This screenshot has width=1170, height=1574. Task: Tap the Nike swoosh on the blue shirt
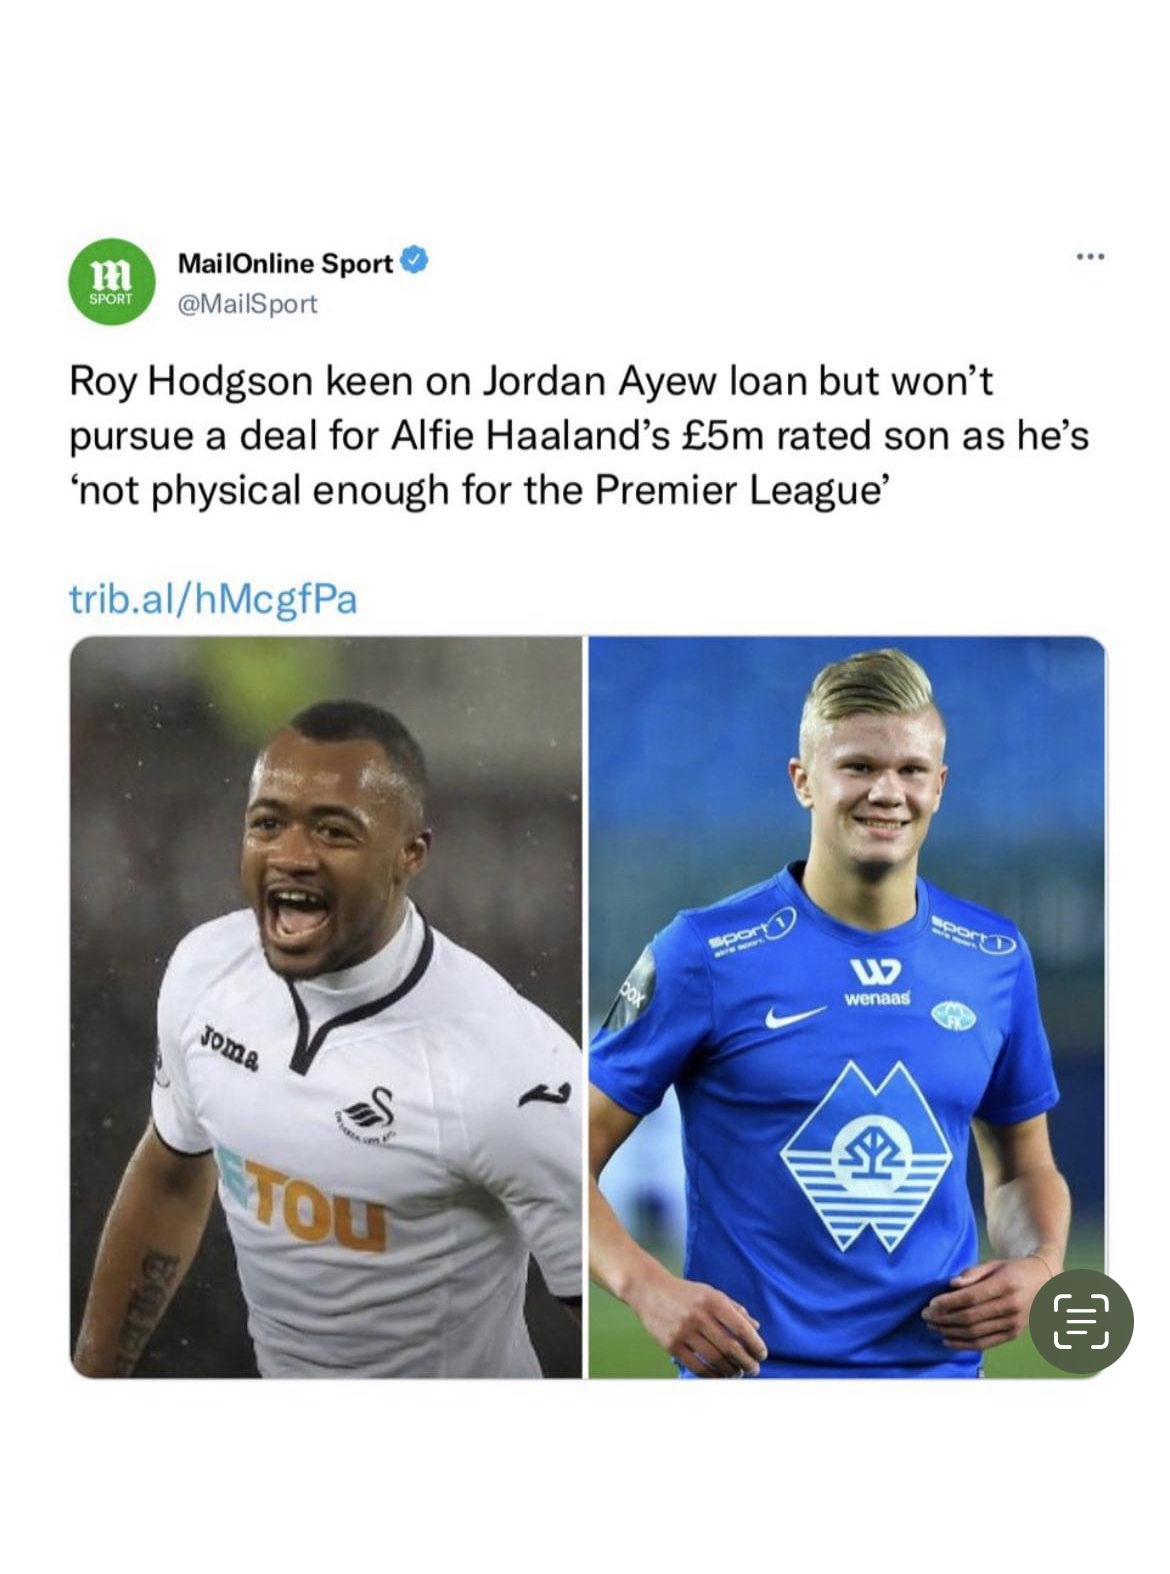(795, 1016)
